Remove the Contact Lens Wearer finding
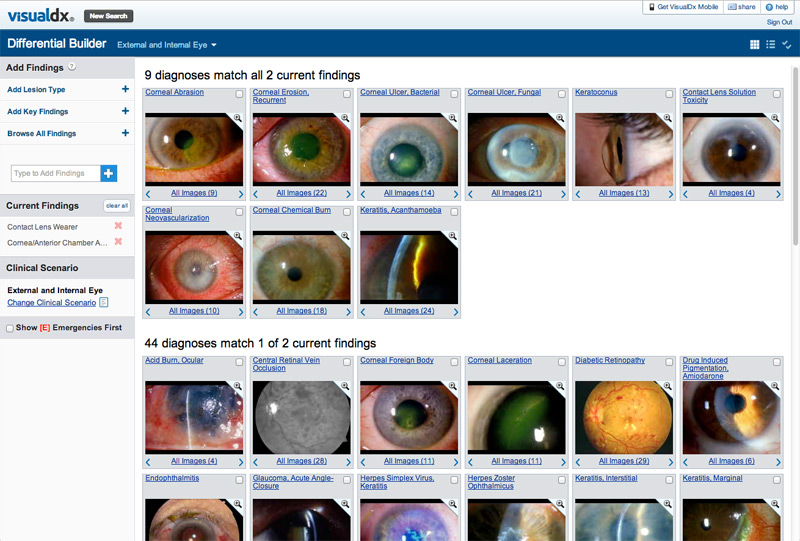 coord(118,226)
